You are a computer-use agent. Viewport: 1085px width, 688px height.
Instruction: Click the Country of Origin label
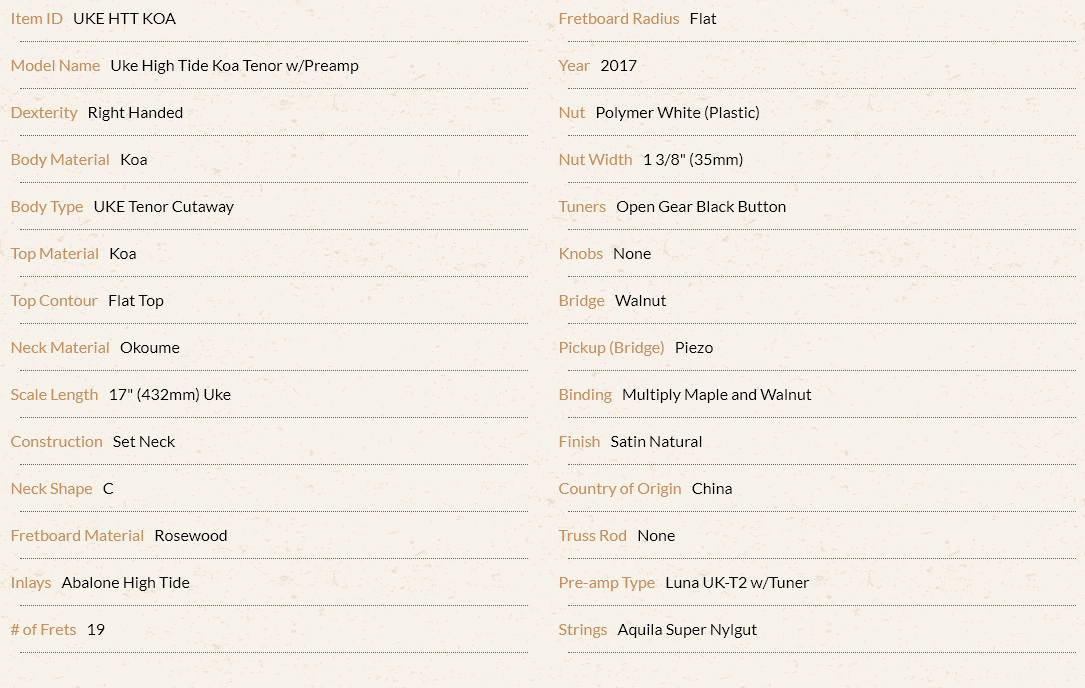(619, 489)
